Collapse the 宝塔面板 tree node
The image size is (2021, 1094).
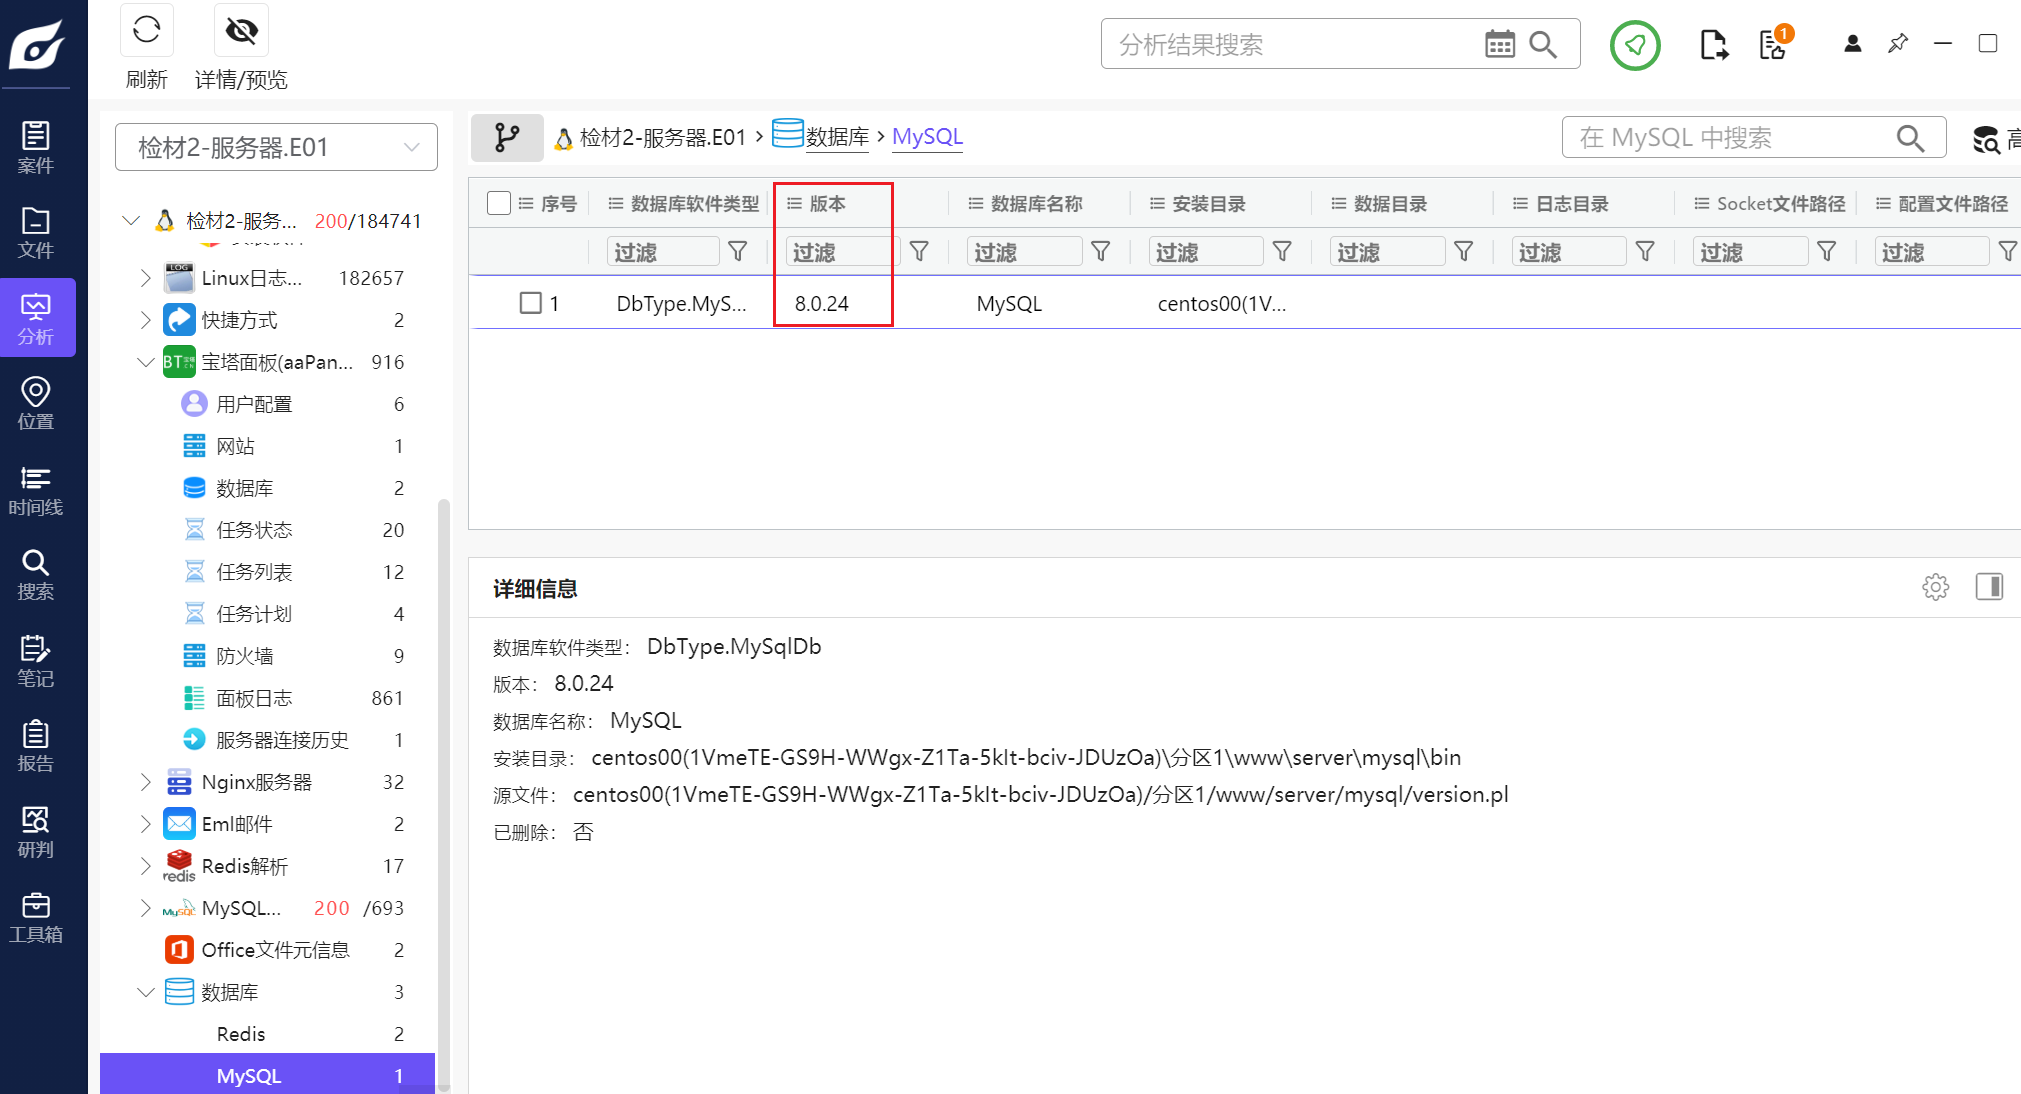point(145,362)
